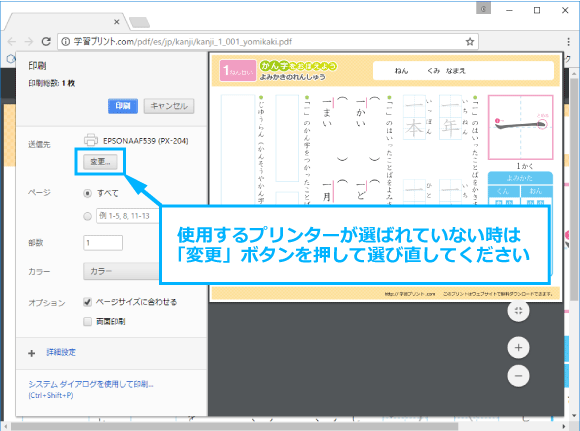Open system dialog print link
The image size is (580, 431).
tap(91, 385)
